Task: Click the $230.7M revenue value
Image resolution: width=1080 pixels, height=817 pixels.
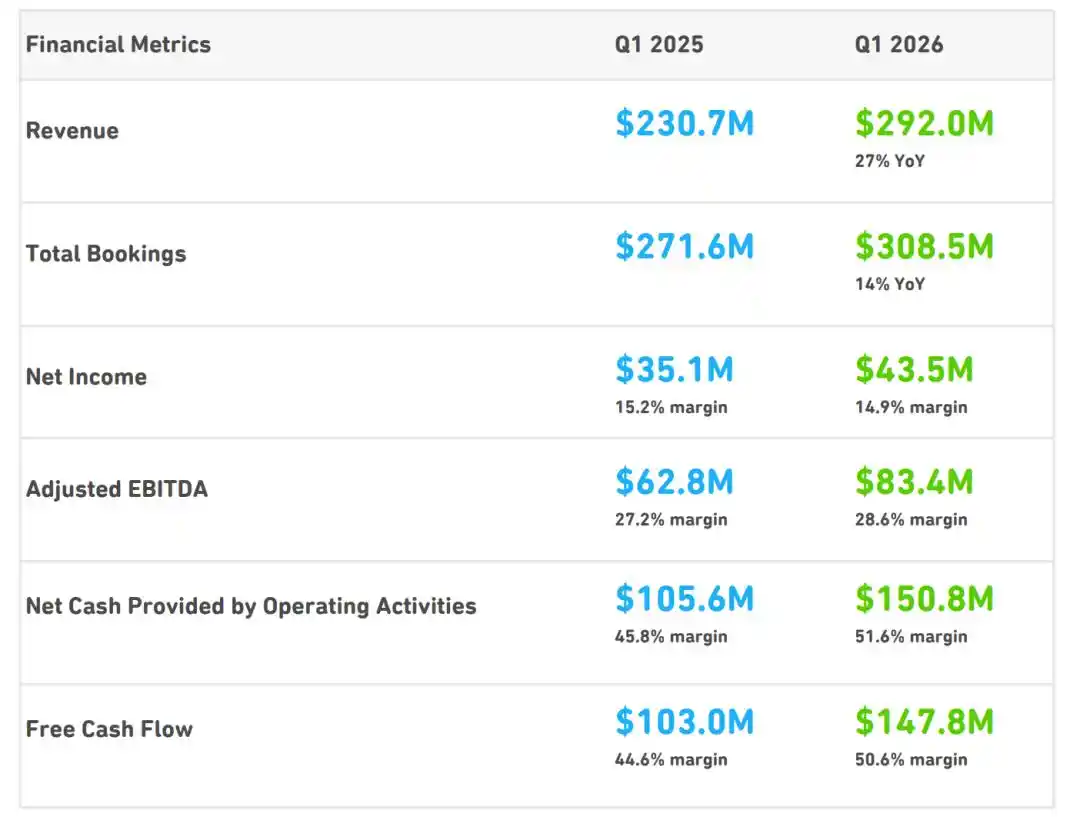Action: 685,123
